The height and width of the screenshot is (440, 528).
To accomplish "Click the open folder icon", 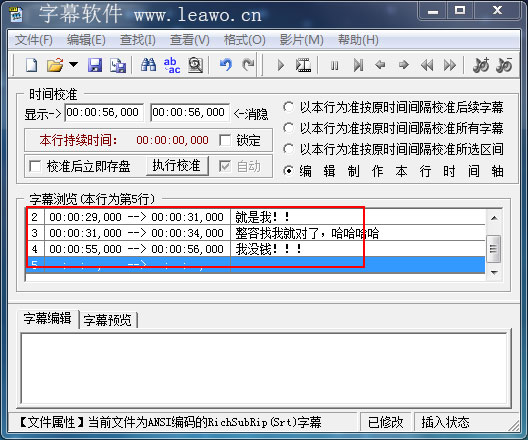I will click(55, 65).
